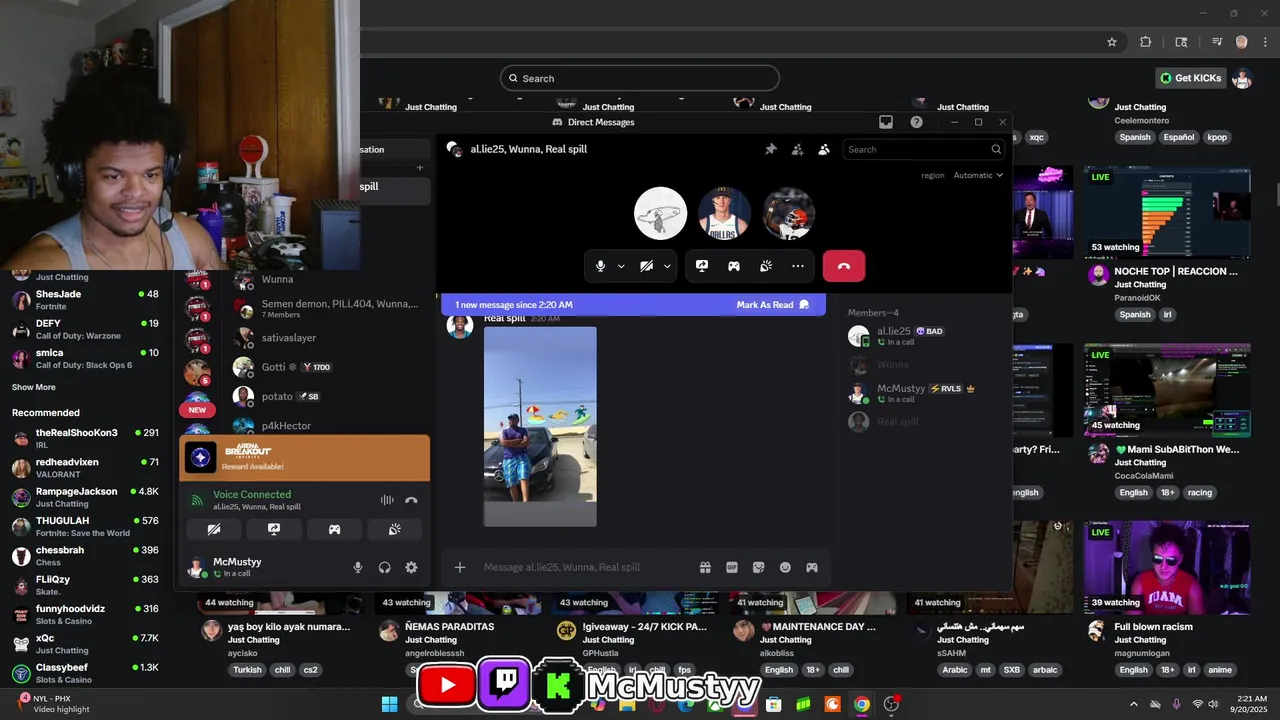Open the xQc recommended channel
The width and height of the screenshot is (1280, 720).
(85, 643)
